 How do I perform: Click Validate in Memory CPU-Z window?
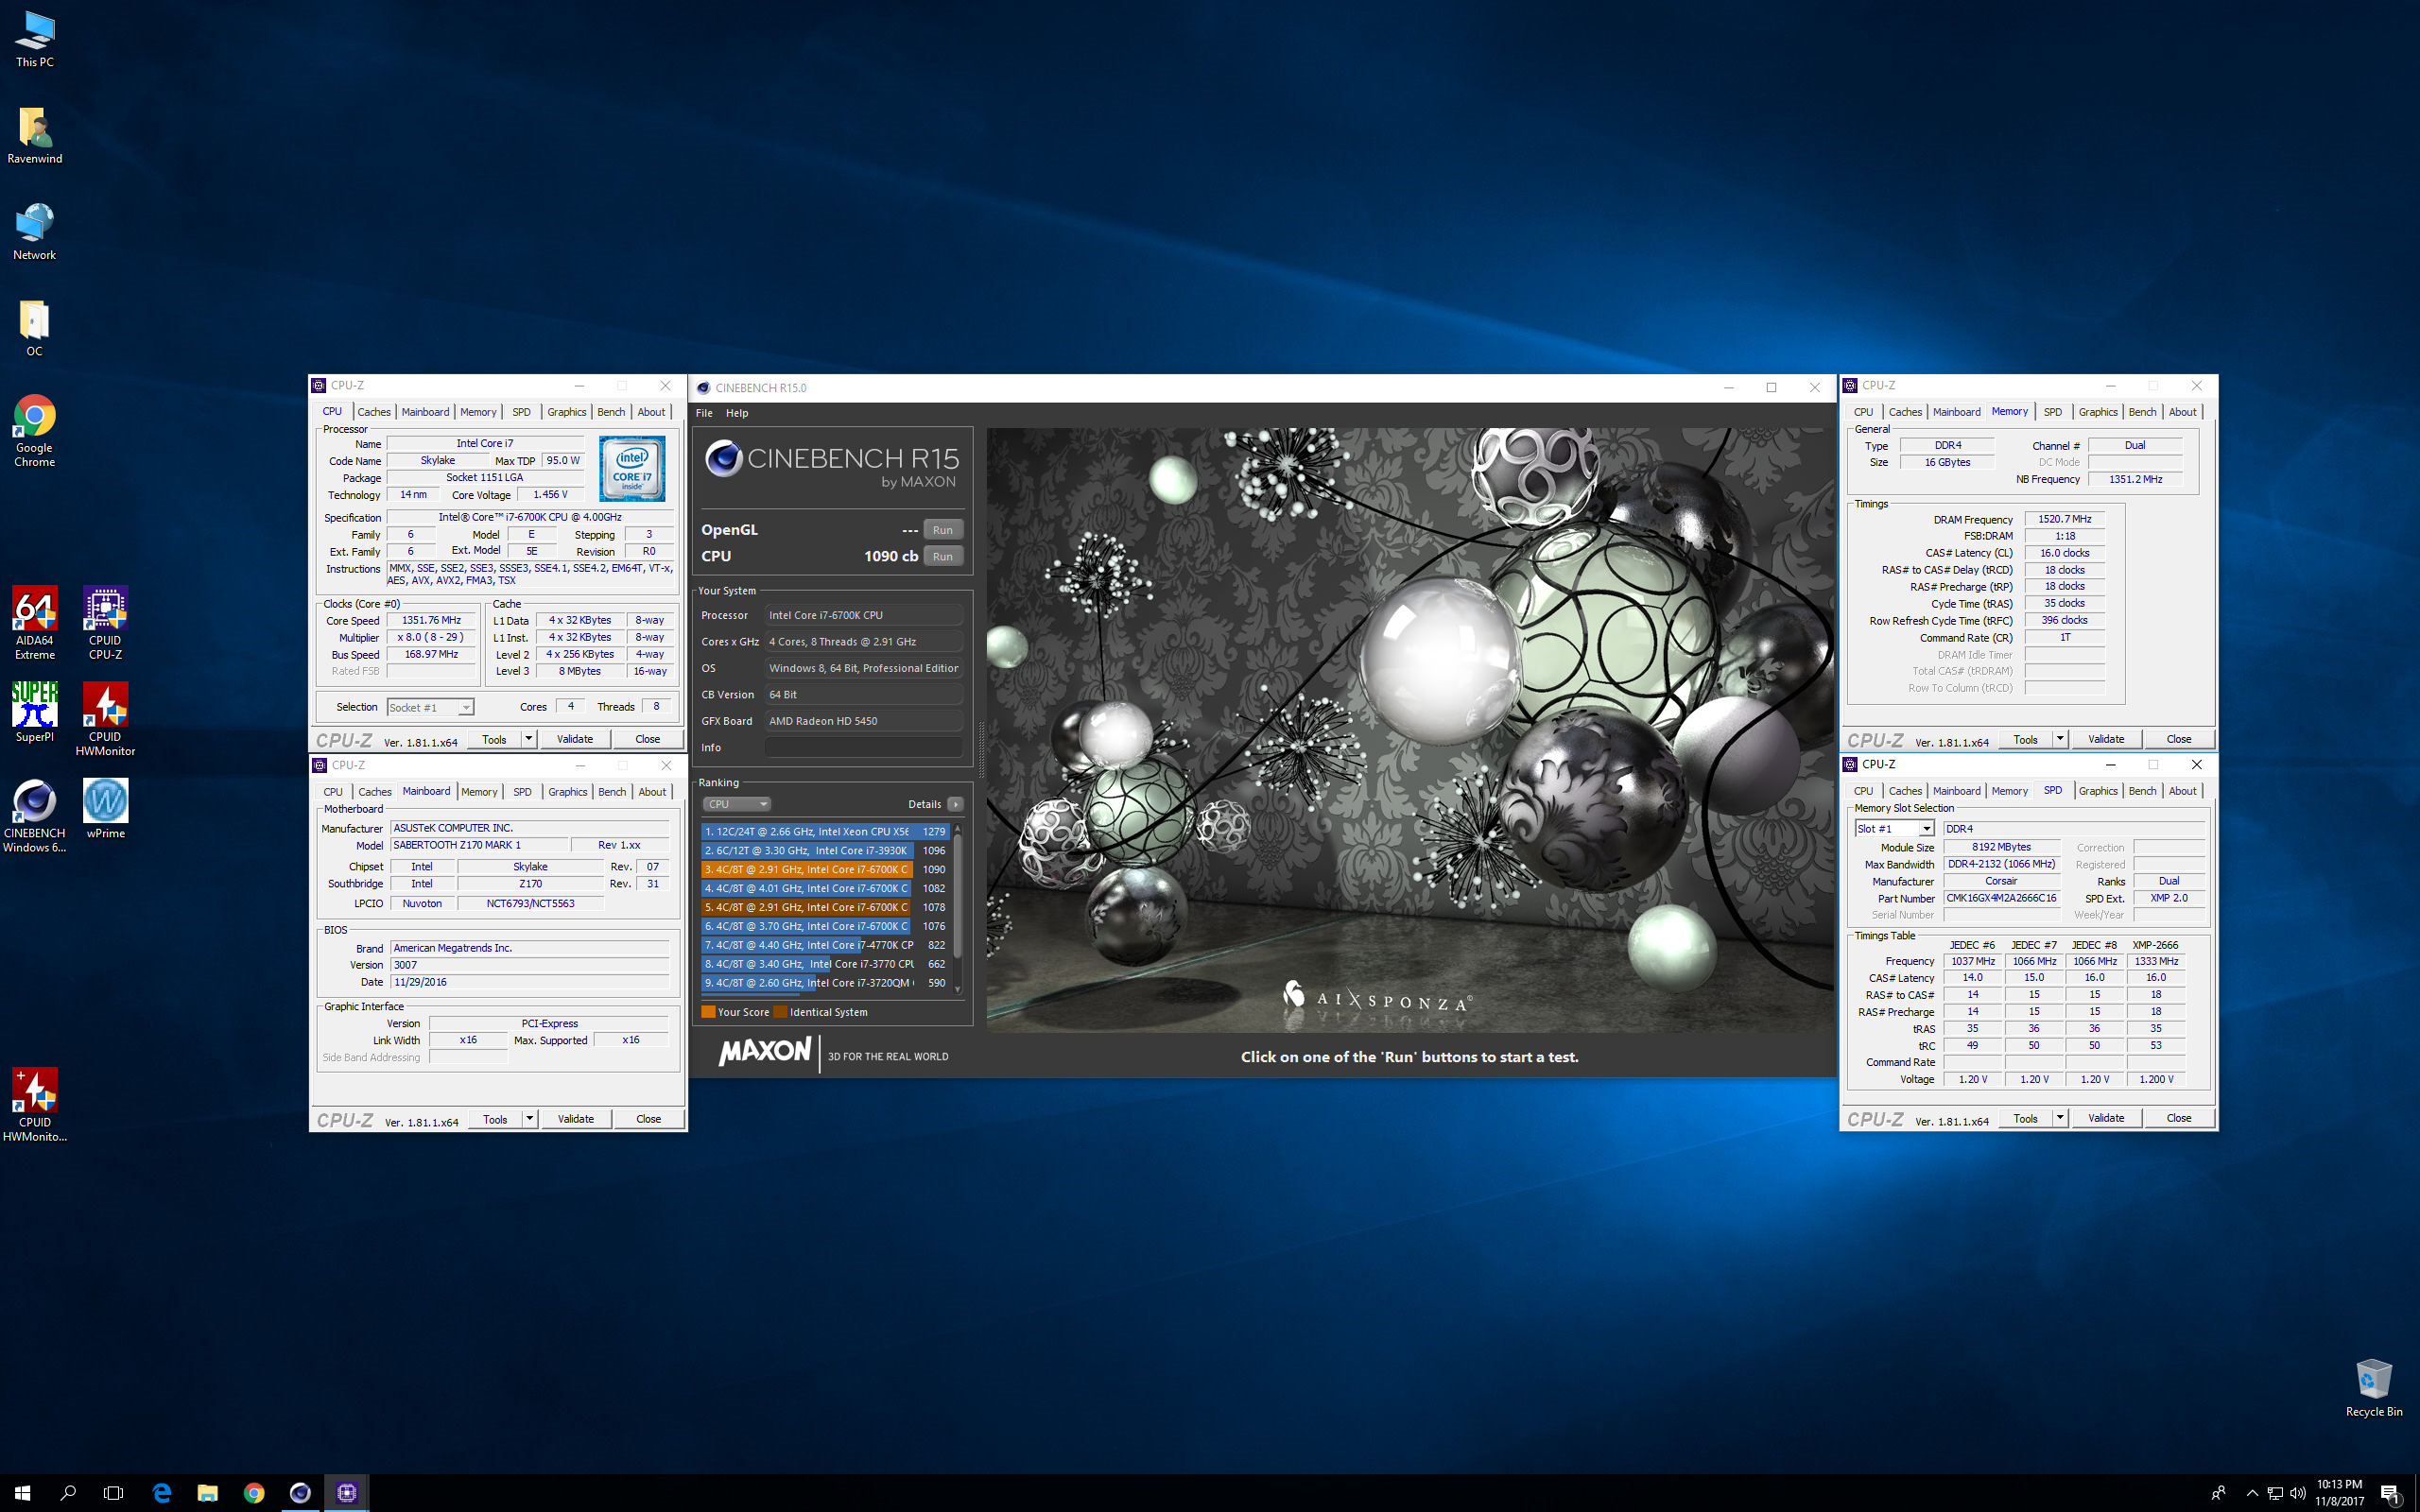(2106, 739)
